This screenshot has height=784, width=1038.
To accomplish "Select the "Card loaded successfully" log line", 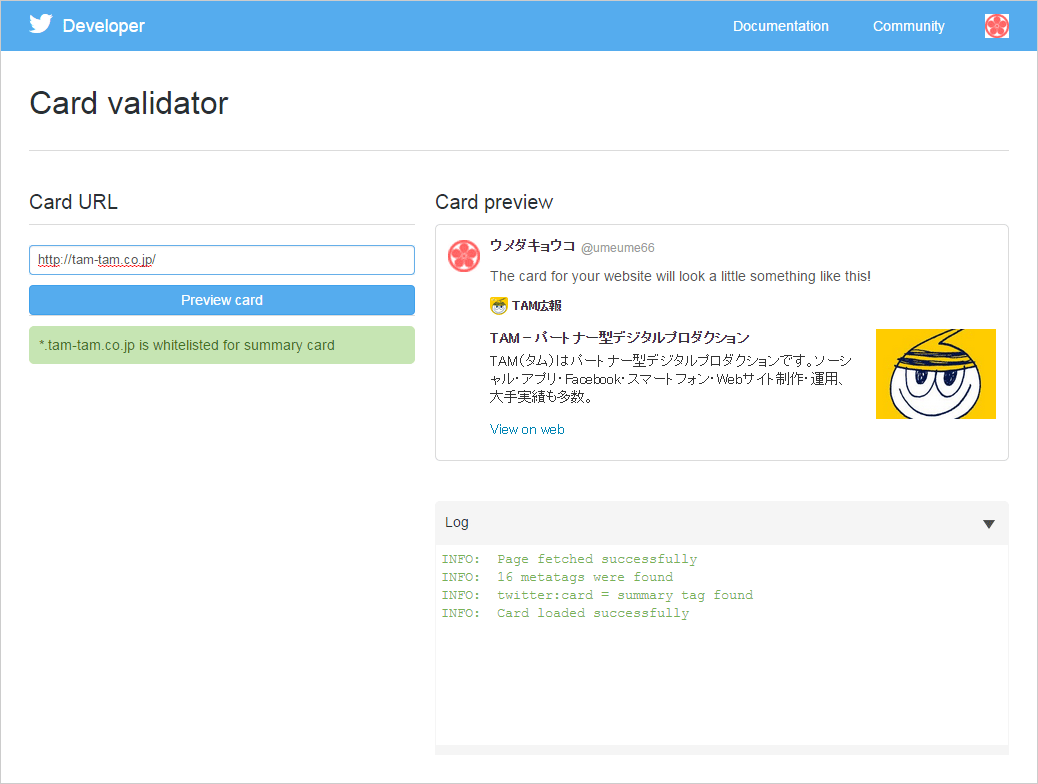I will pyautogui.click(x=565, y=613).
